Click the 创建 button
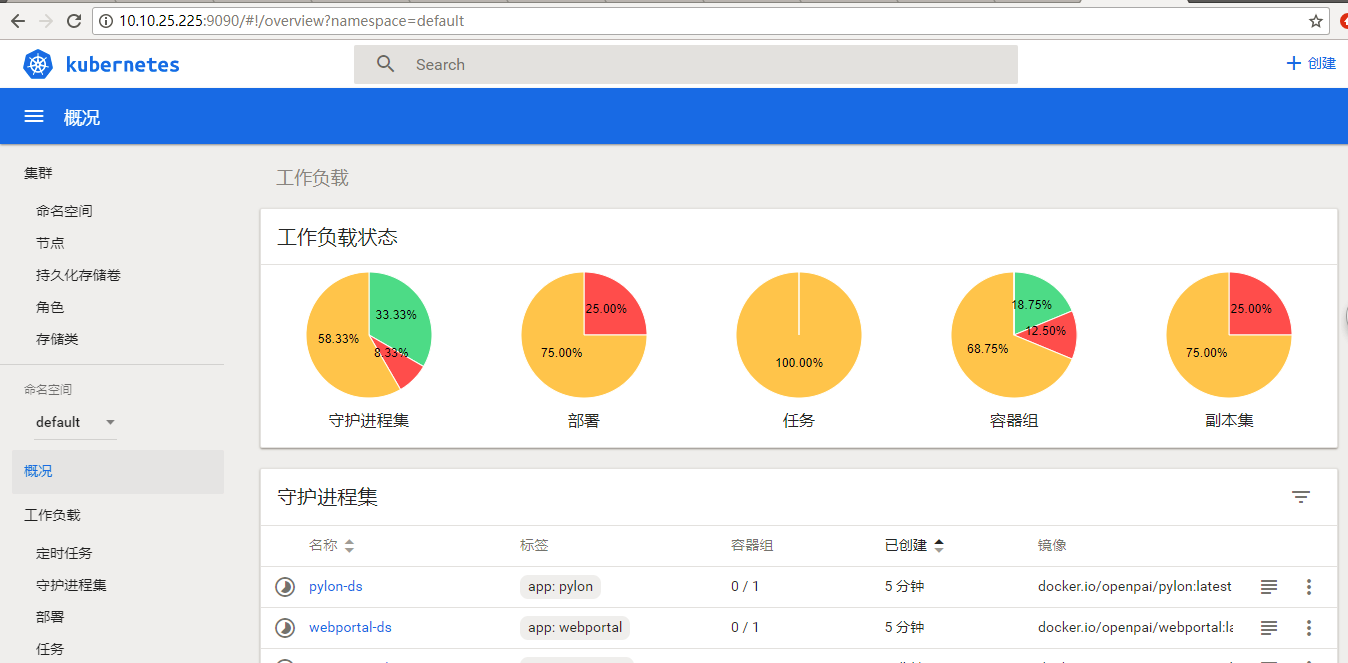The image size is (1348, 663). 1311,62
